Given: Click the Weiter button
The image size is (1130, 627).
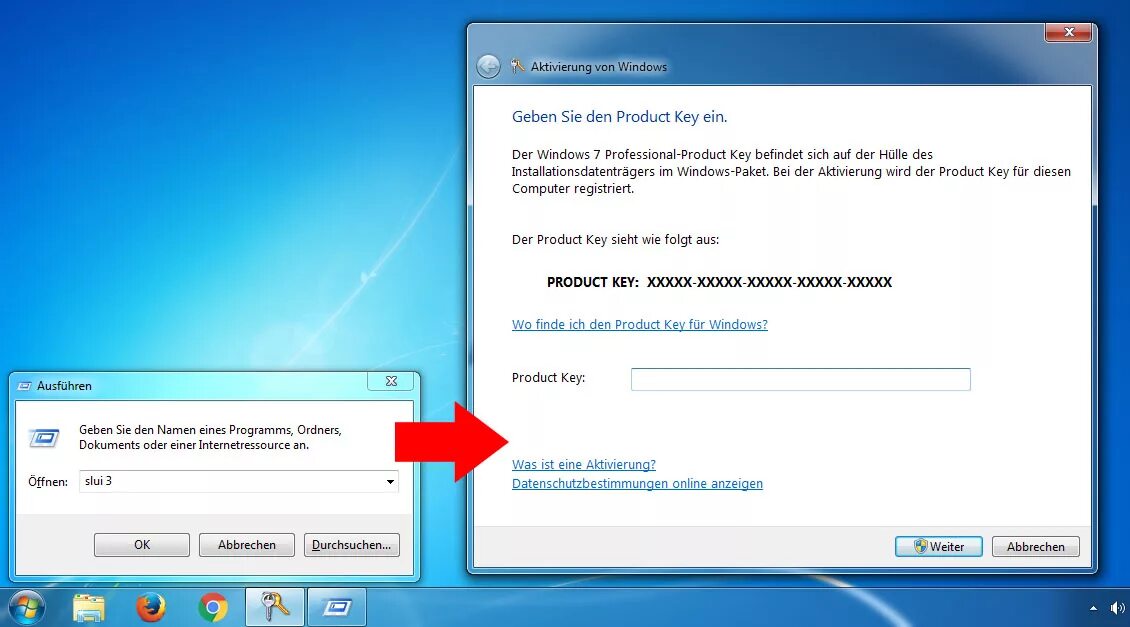Looking at the screenshot, I should (x=939, y=546).
